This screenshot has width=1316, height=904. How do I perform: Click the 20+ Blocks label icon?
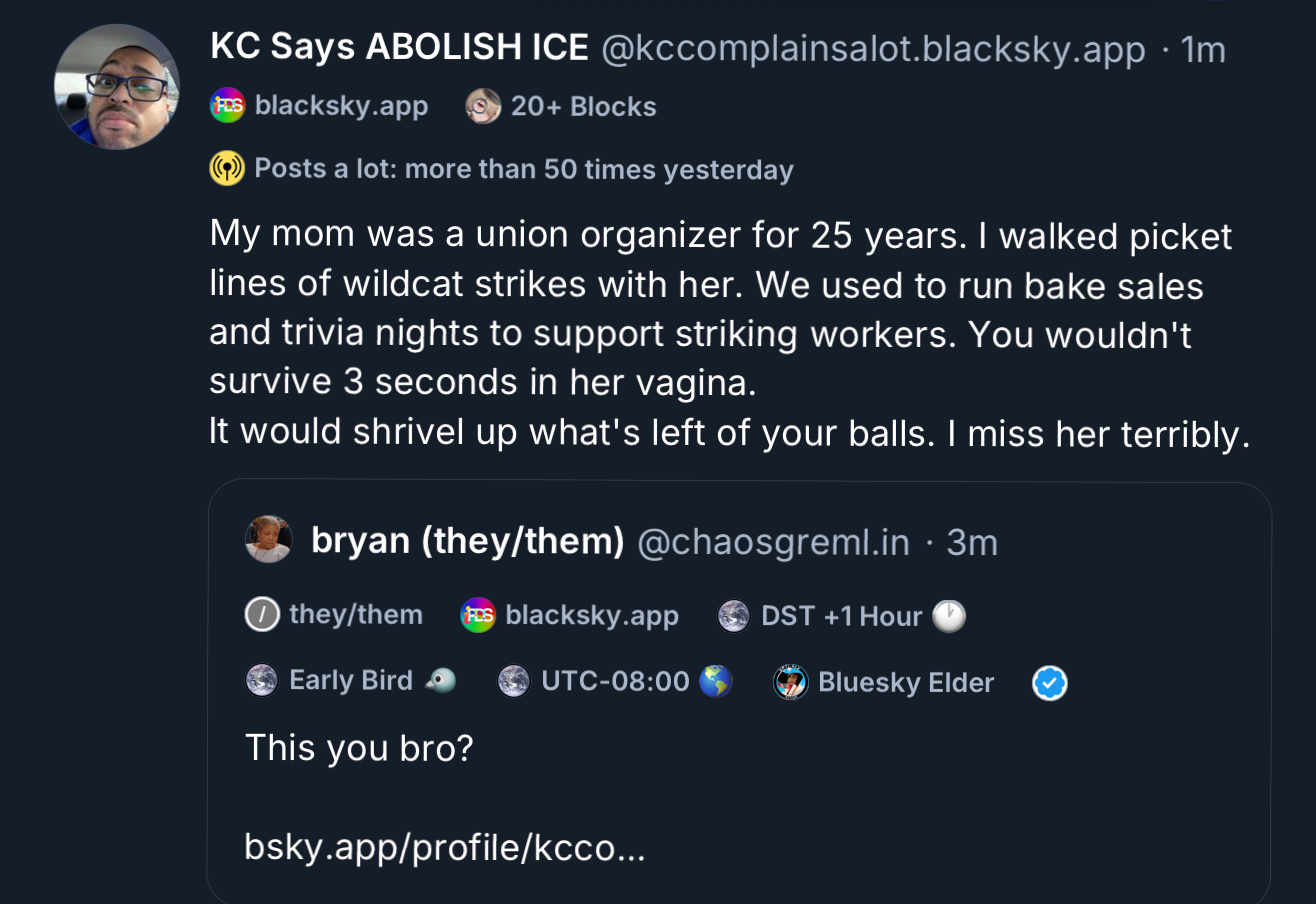click(483, 106)
